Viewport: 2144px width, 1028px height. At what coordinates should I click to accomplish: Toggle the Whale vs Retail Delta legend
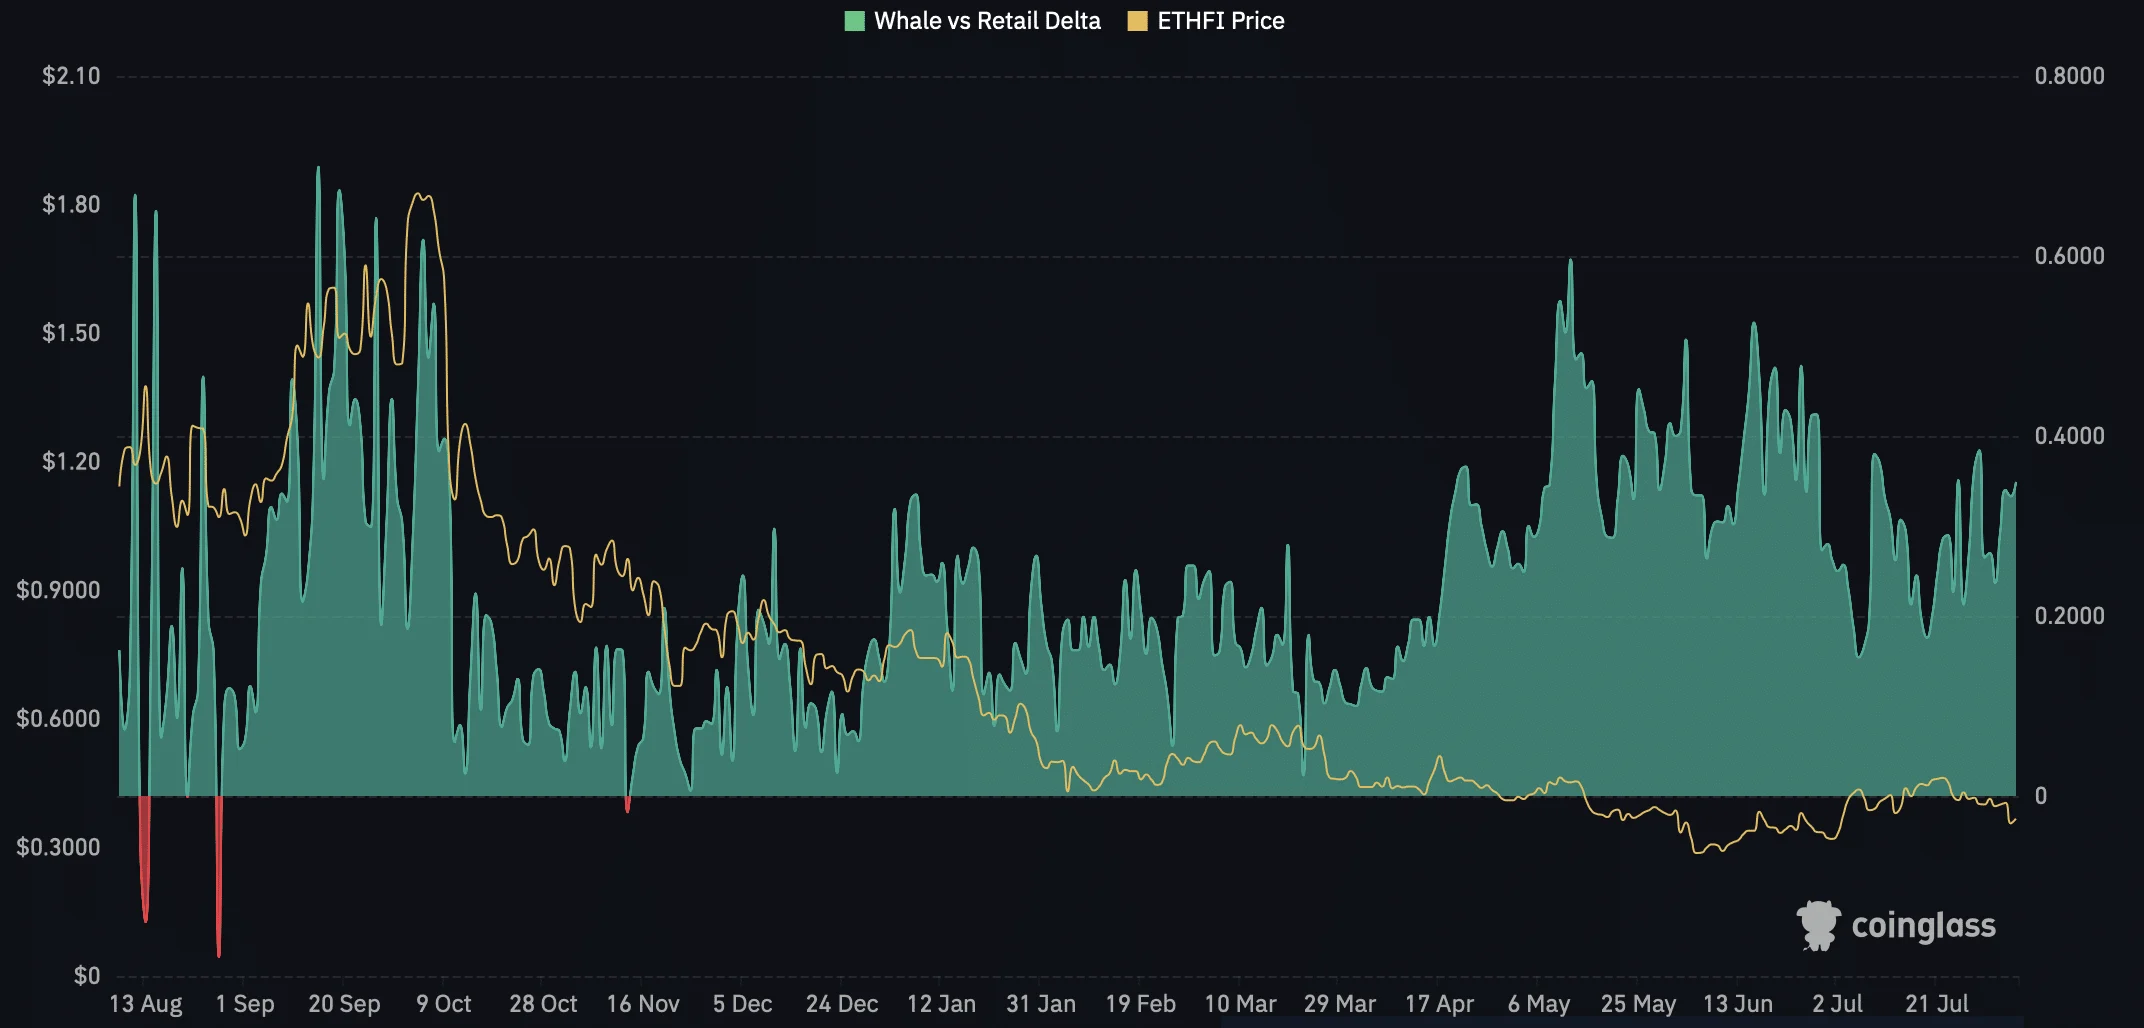pyautogui.click(x=972, y=21)
